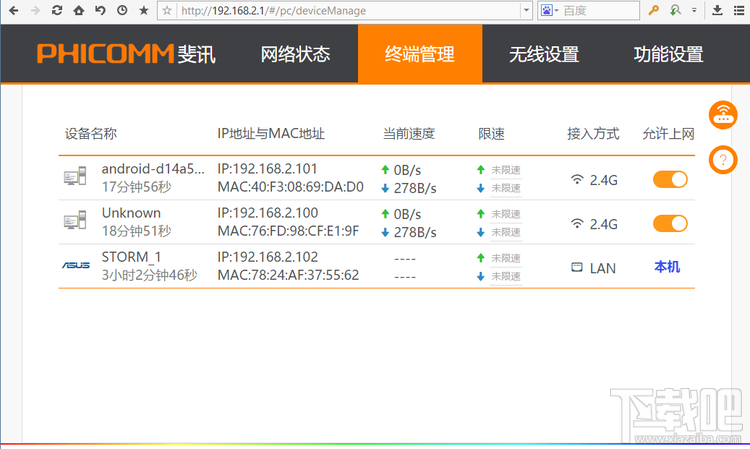Set download limit for STORM_1

click(506, 276)
